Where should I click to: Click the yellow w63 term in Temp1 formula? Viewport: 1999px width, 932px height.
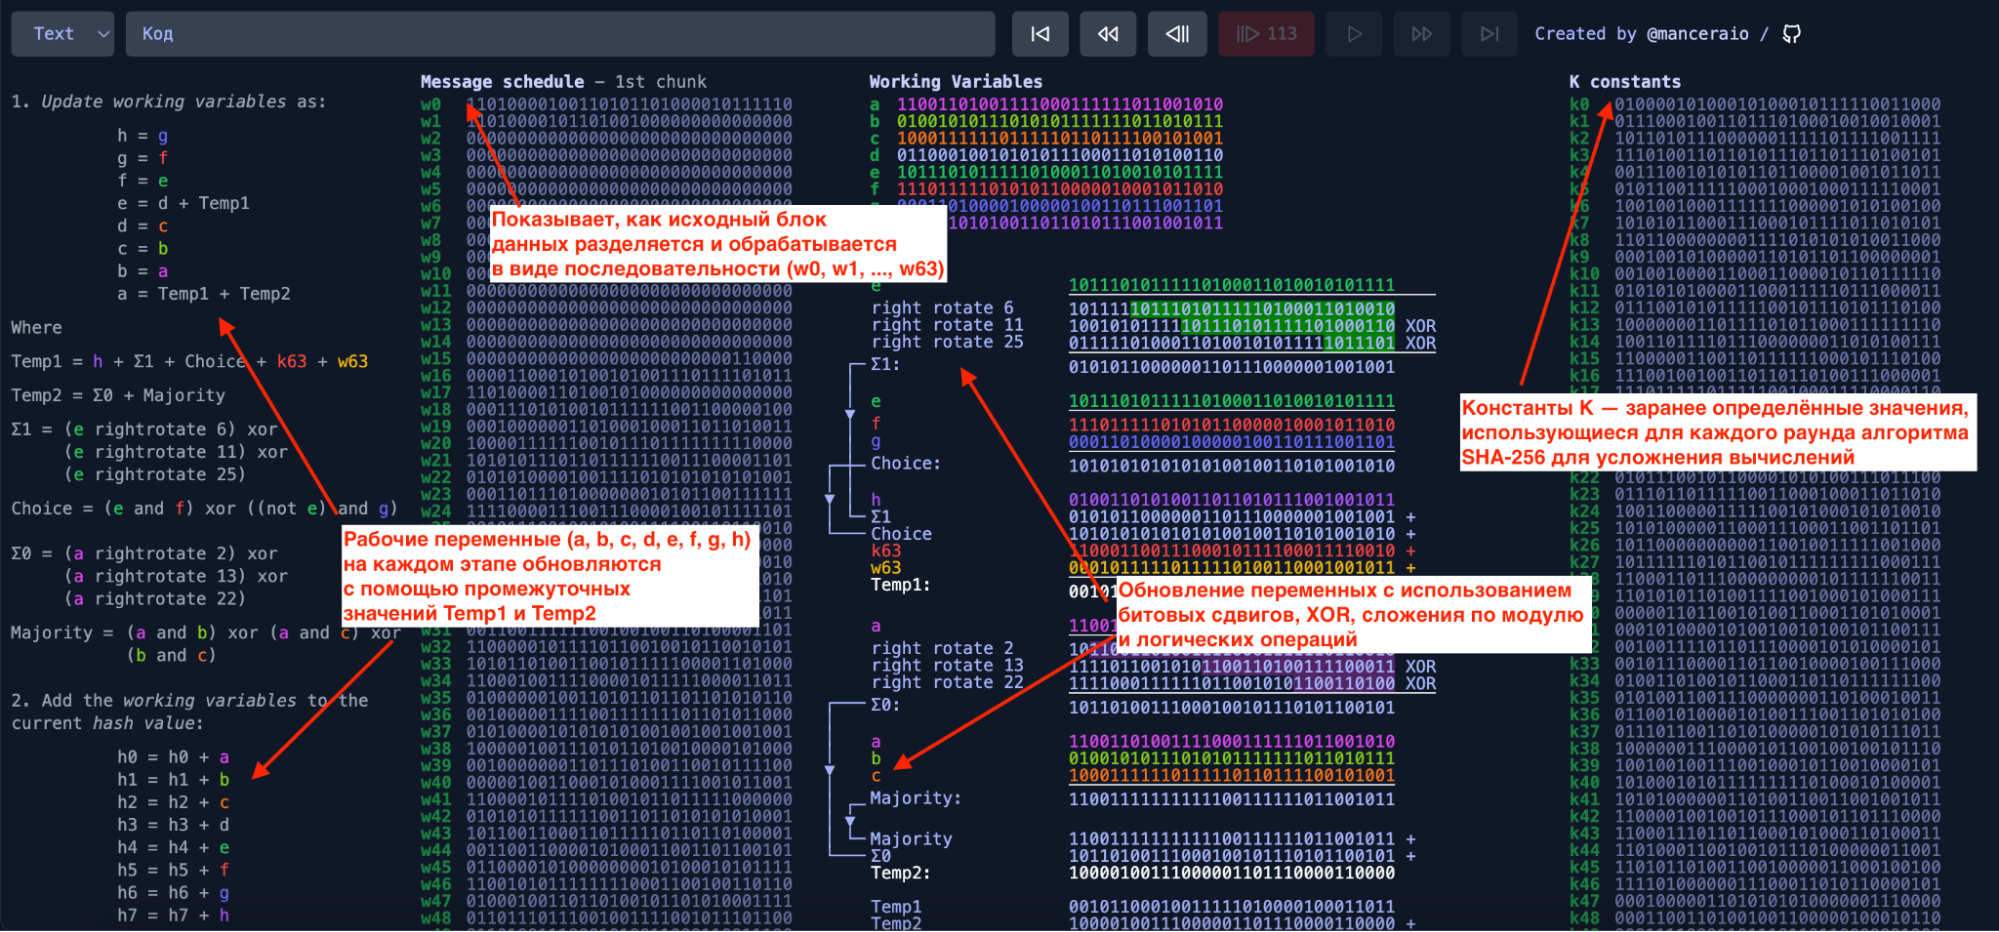point(352,361)
